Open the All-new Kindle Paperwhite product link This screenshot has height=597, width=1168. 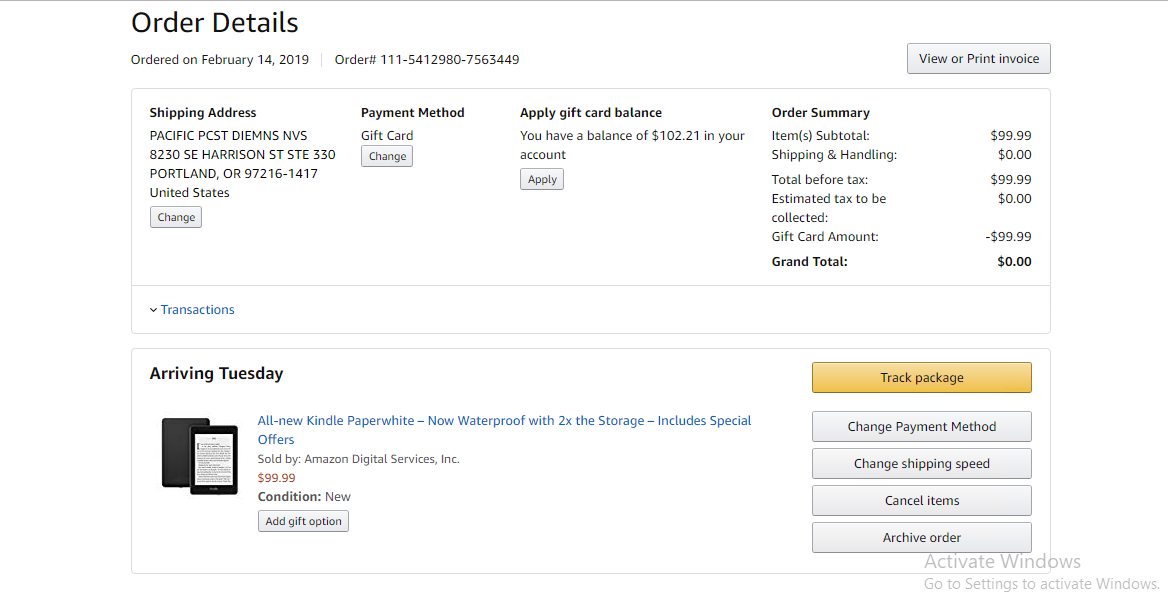[x=504, y=421]
